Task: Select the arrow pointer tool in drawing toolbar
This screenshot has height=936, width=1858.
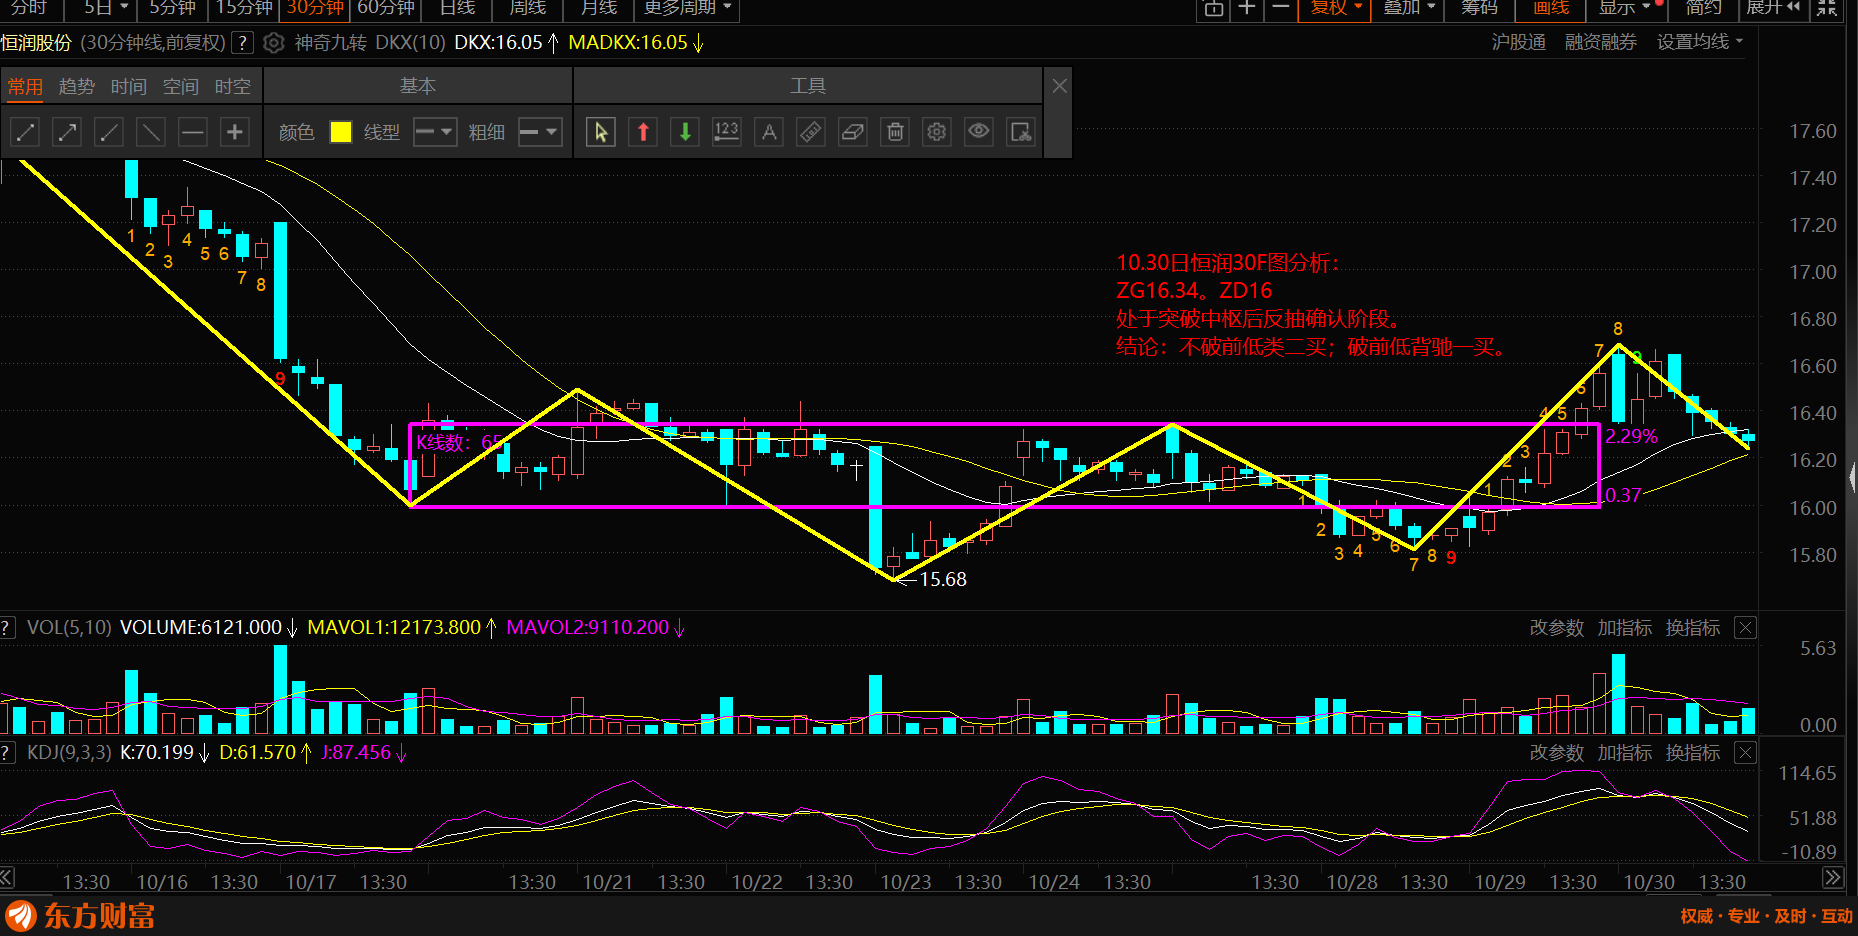Action: (600, 132)
